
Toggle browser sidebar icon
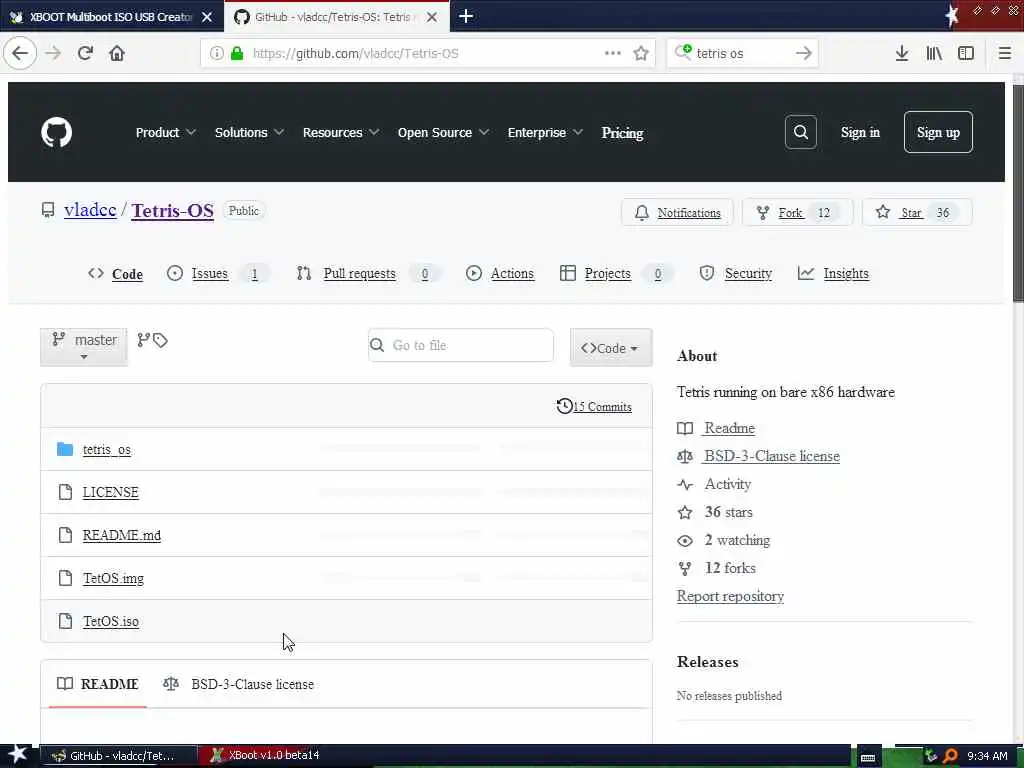[x=966, y=54]
